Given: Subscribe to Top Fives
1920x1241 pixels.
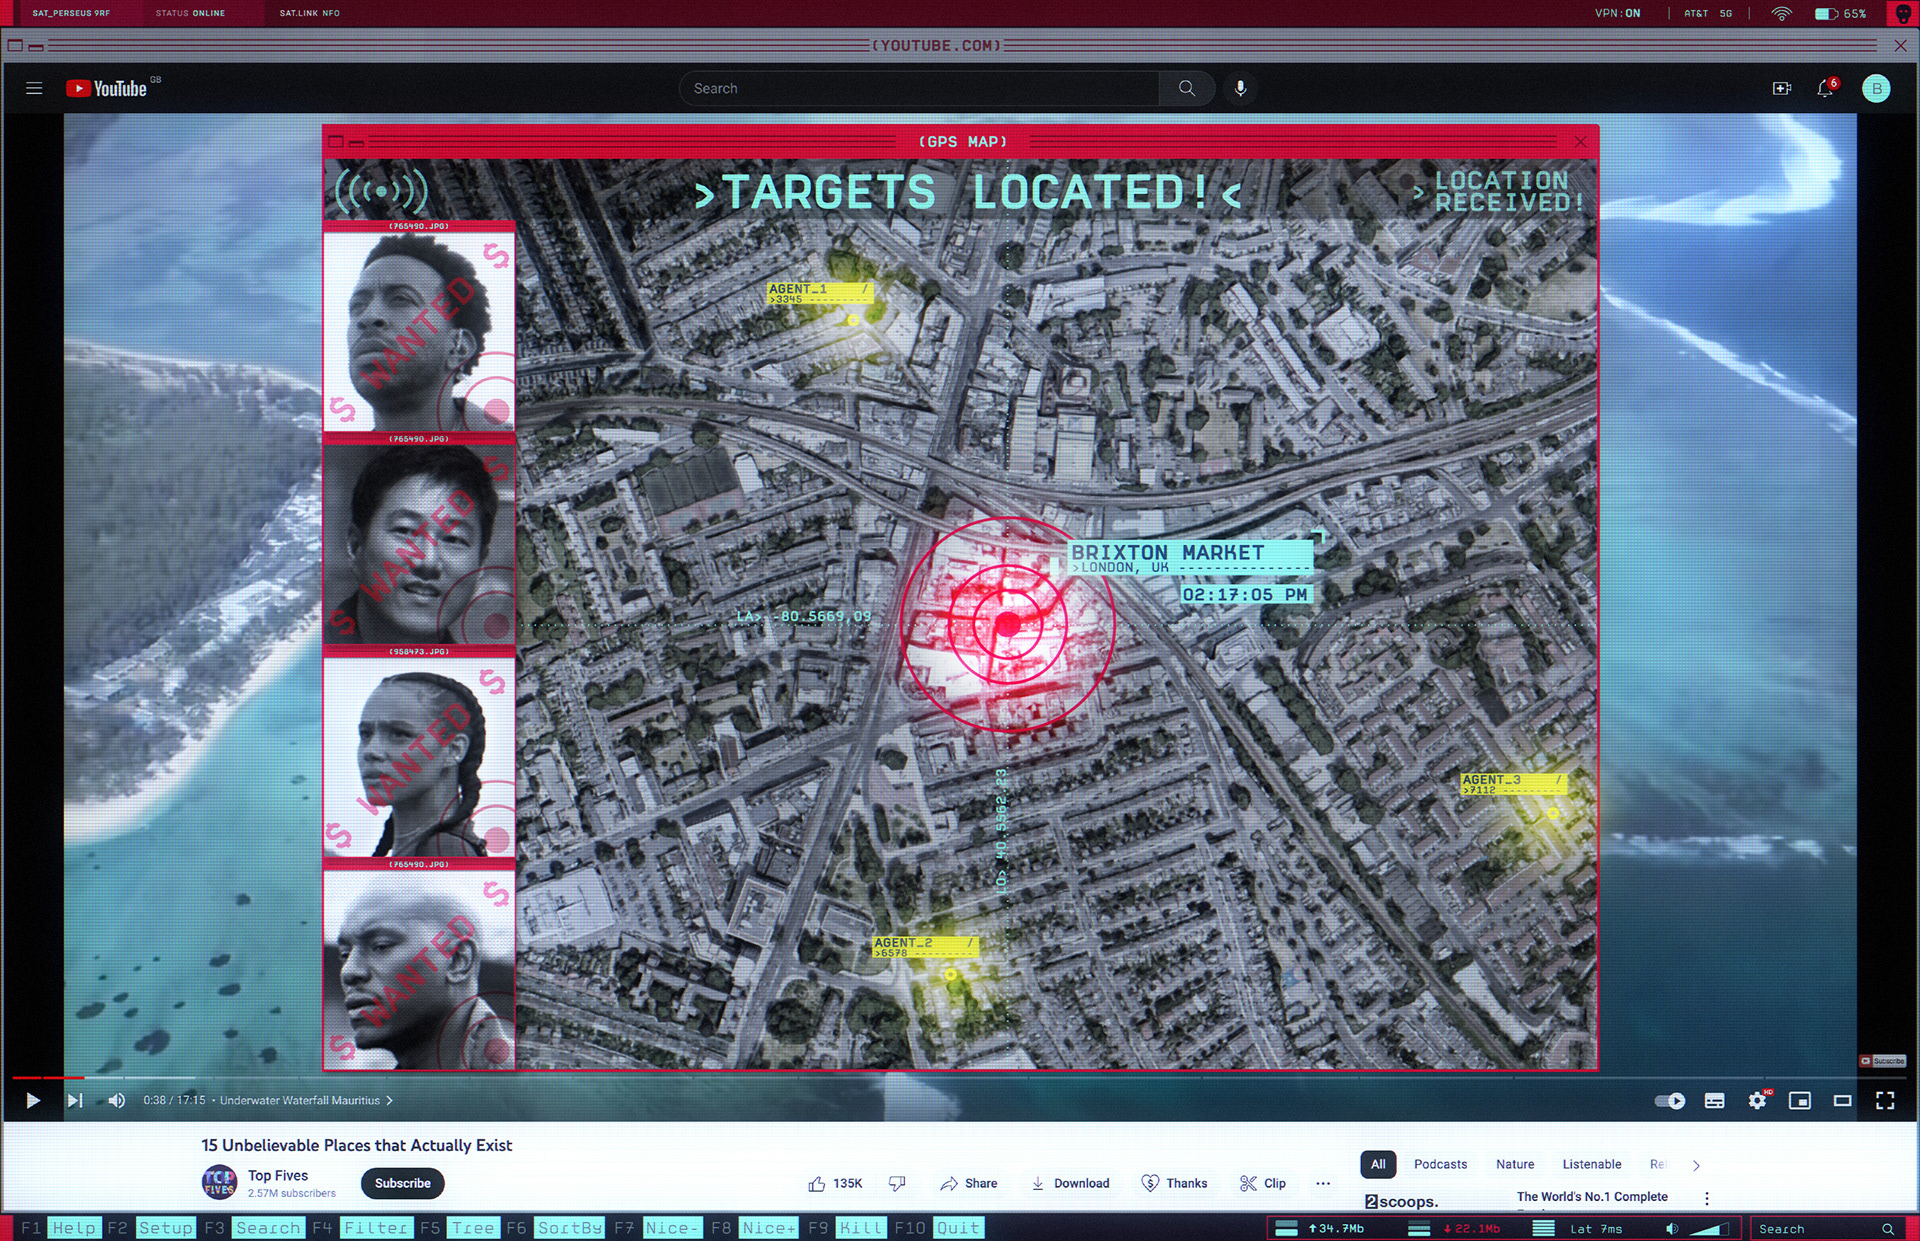Looking at the screenshot, I should pyautogui.click(x=402, y=1183).
